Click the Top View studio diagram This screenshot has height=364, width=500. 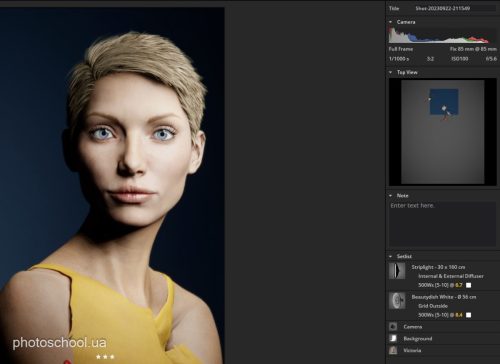pyautogui.click(x=443, y=132)
